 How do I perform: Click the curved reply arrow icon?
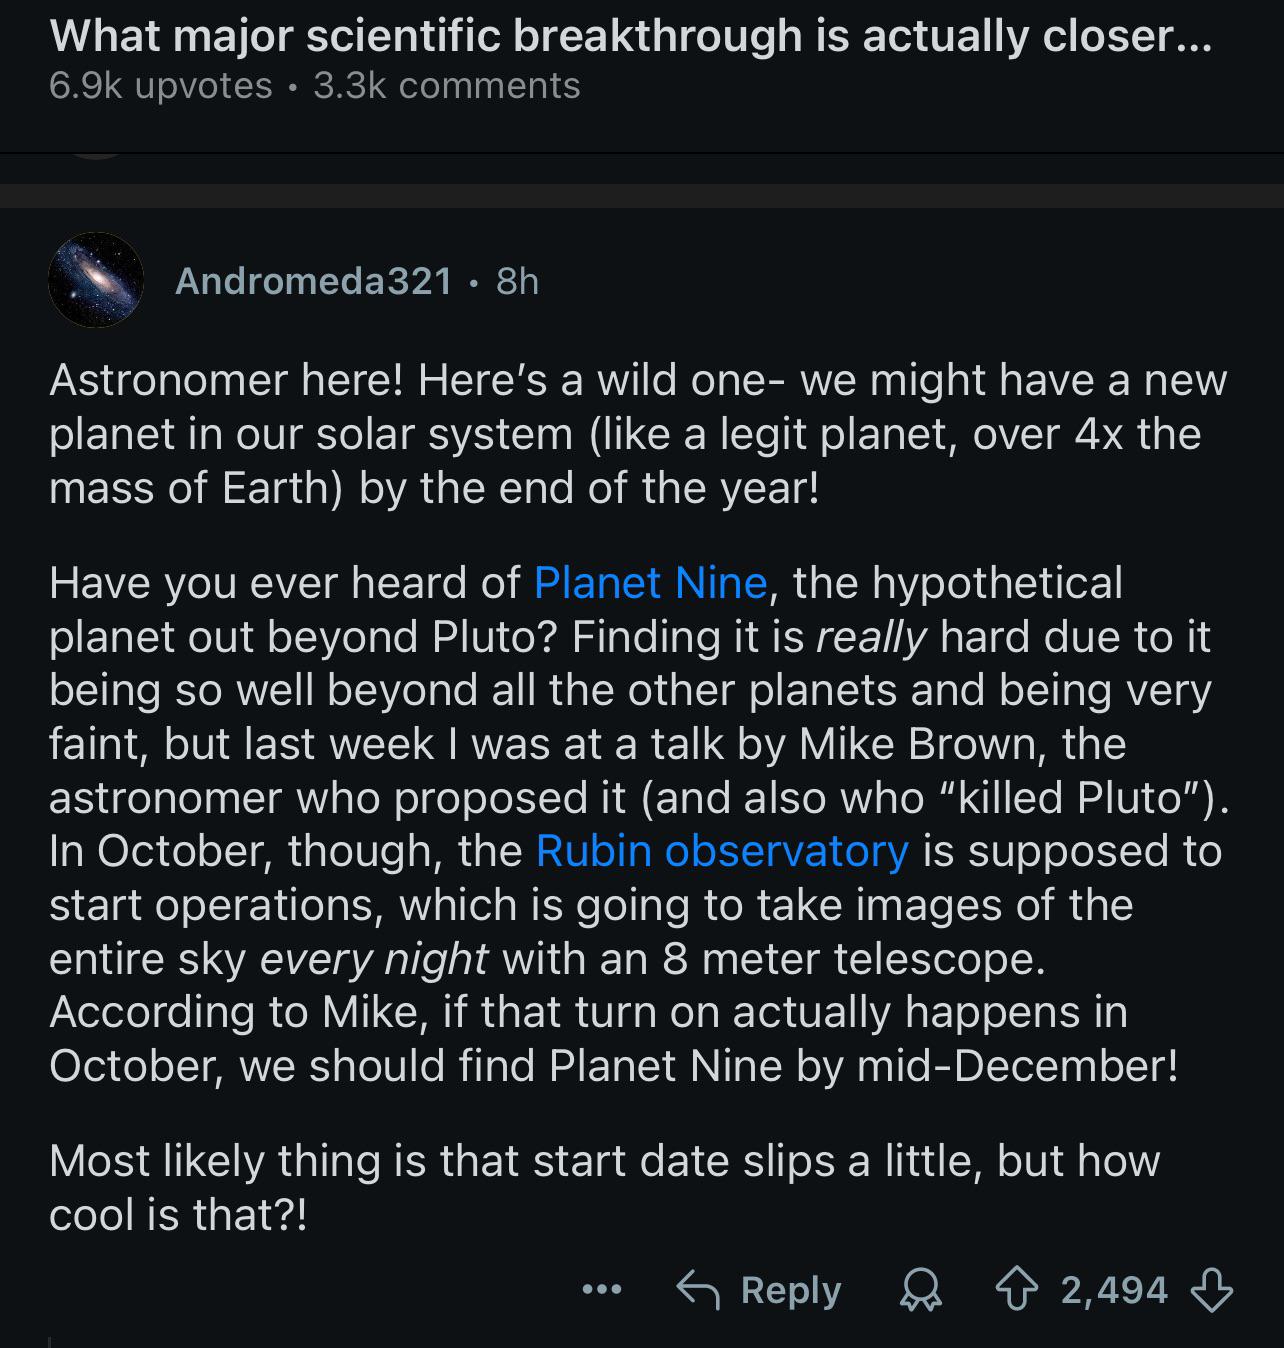(698, 1291)
